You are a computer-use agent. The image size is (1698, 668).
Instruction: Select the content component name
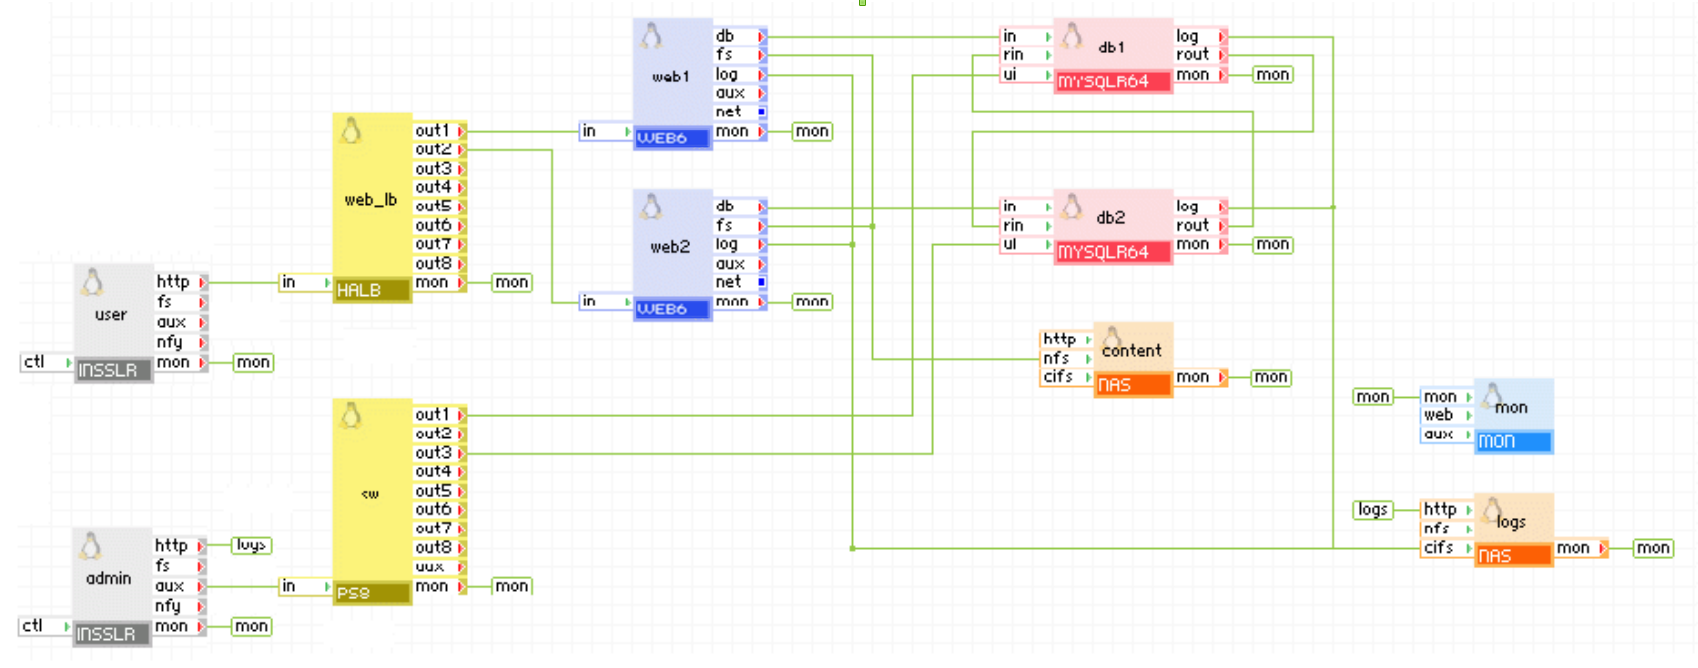(1132, 351)
